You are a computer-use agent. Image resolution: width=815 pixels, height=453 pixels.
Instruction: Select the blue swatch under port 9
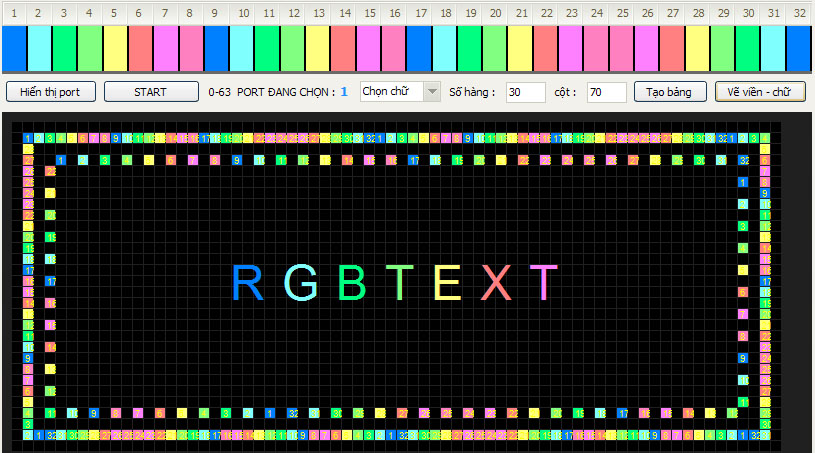tap(216, 47)
